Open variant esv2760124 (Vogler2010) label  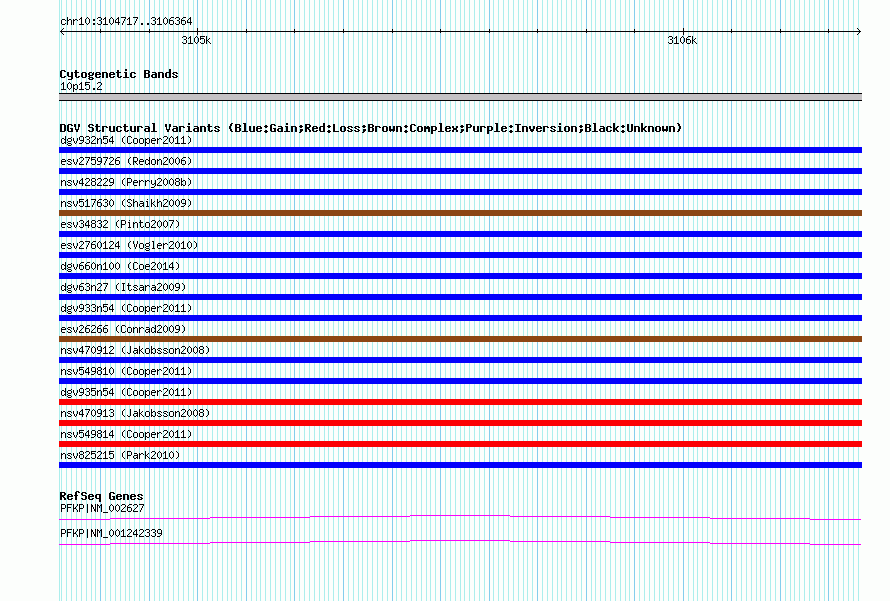129,245
